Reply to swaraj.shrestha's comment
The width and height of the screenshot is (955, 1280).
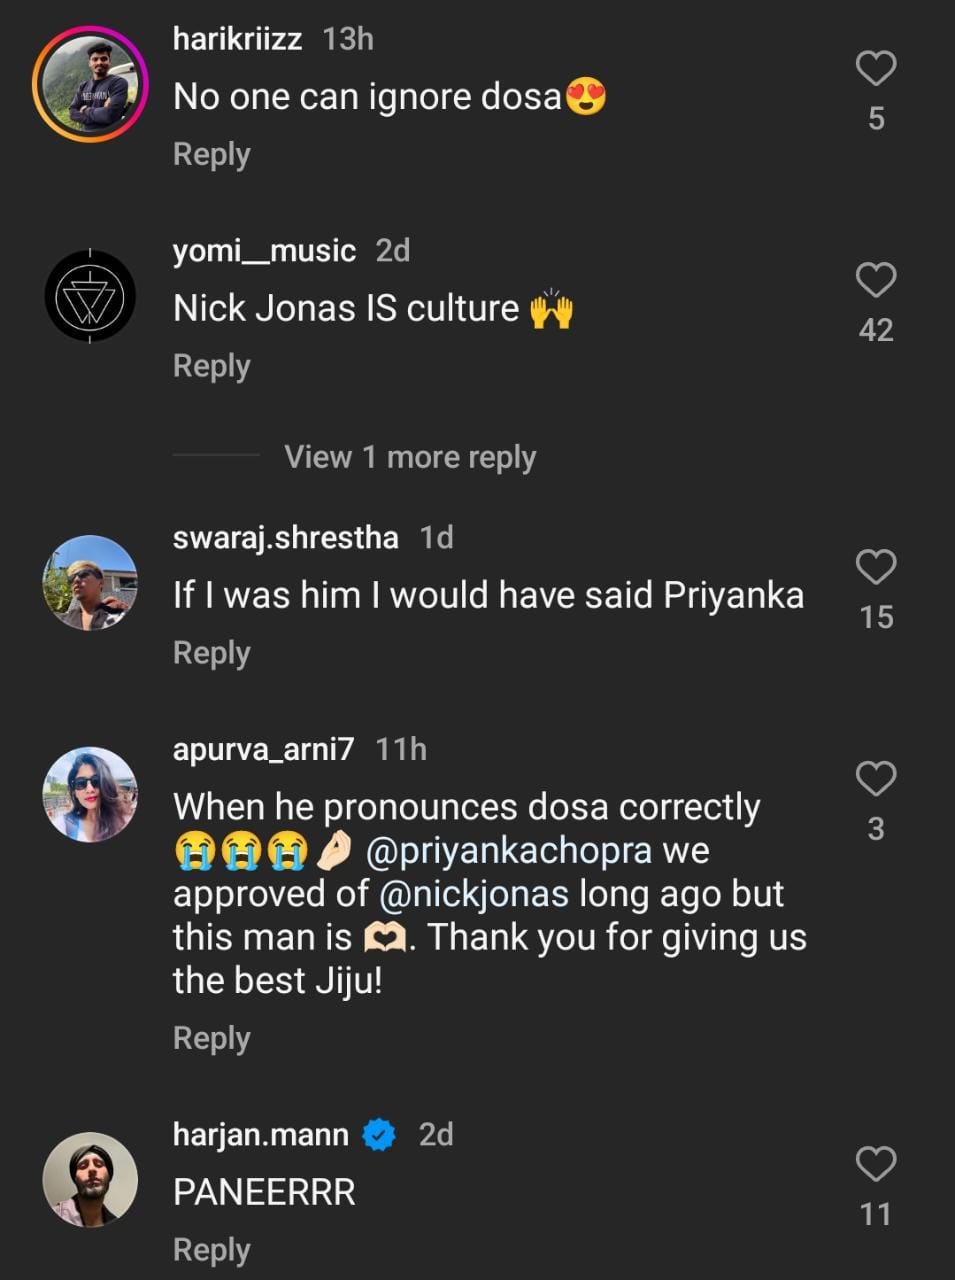click(211, 653)
